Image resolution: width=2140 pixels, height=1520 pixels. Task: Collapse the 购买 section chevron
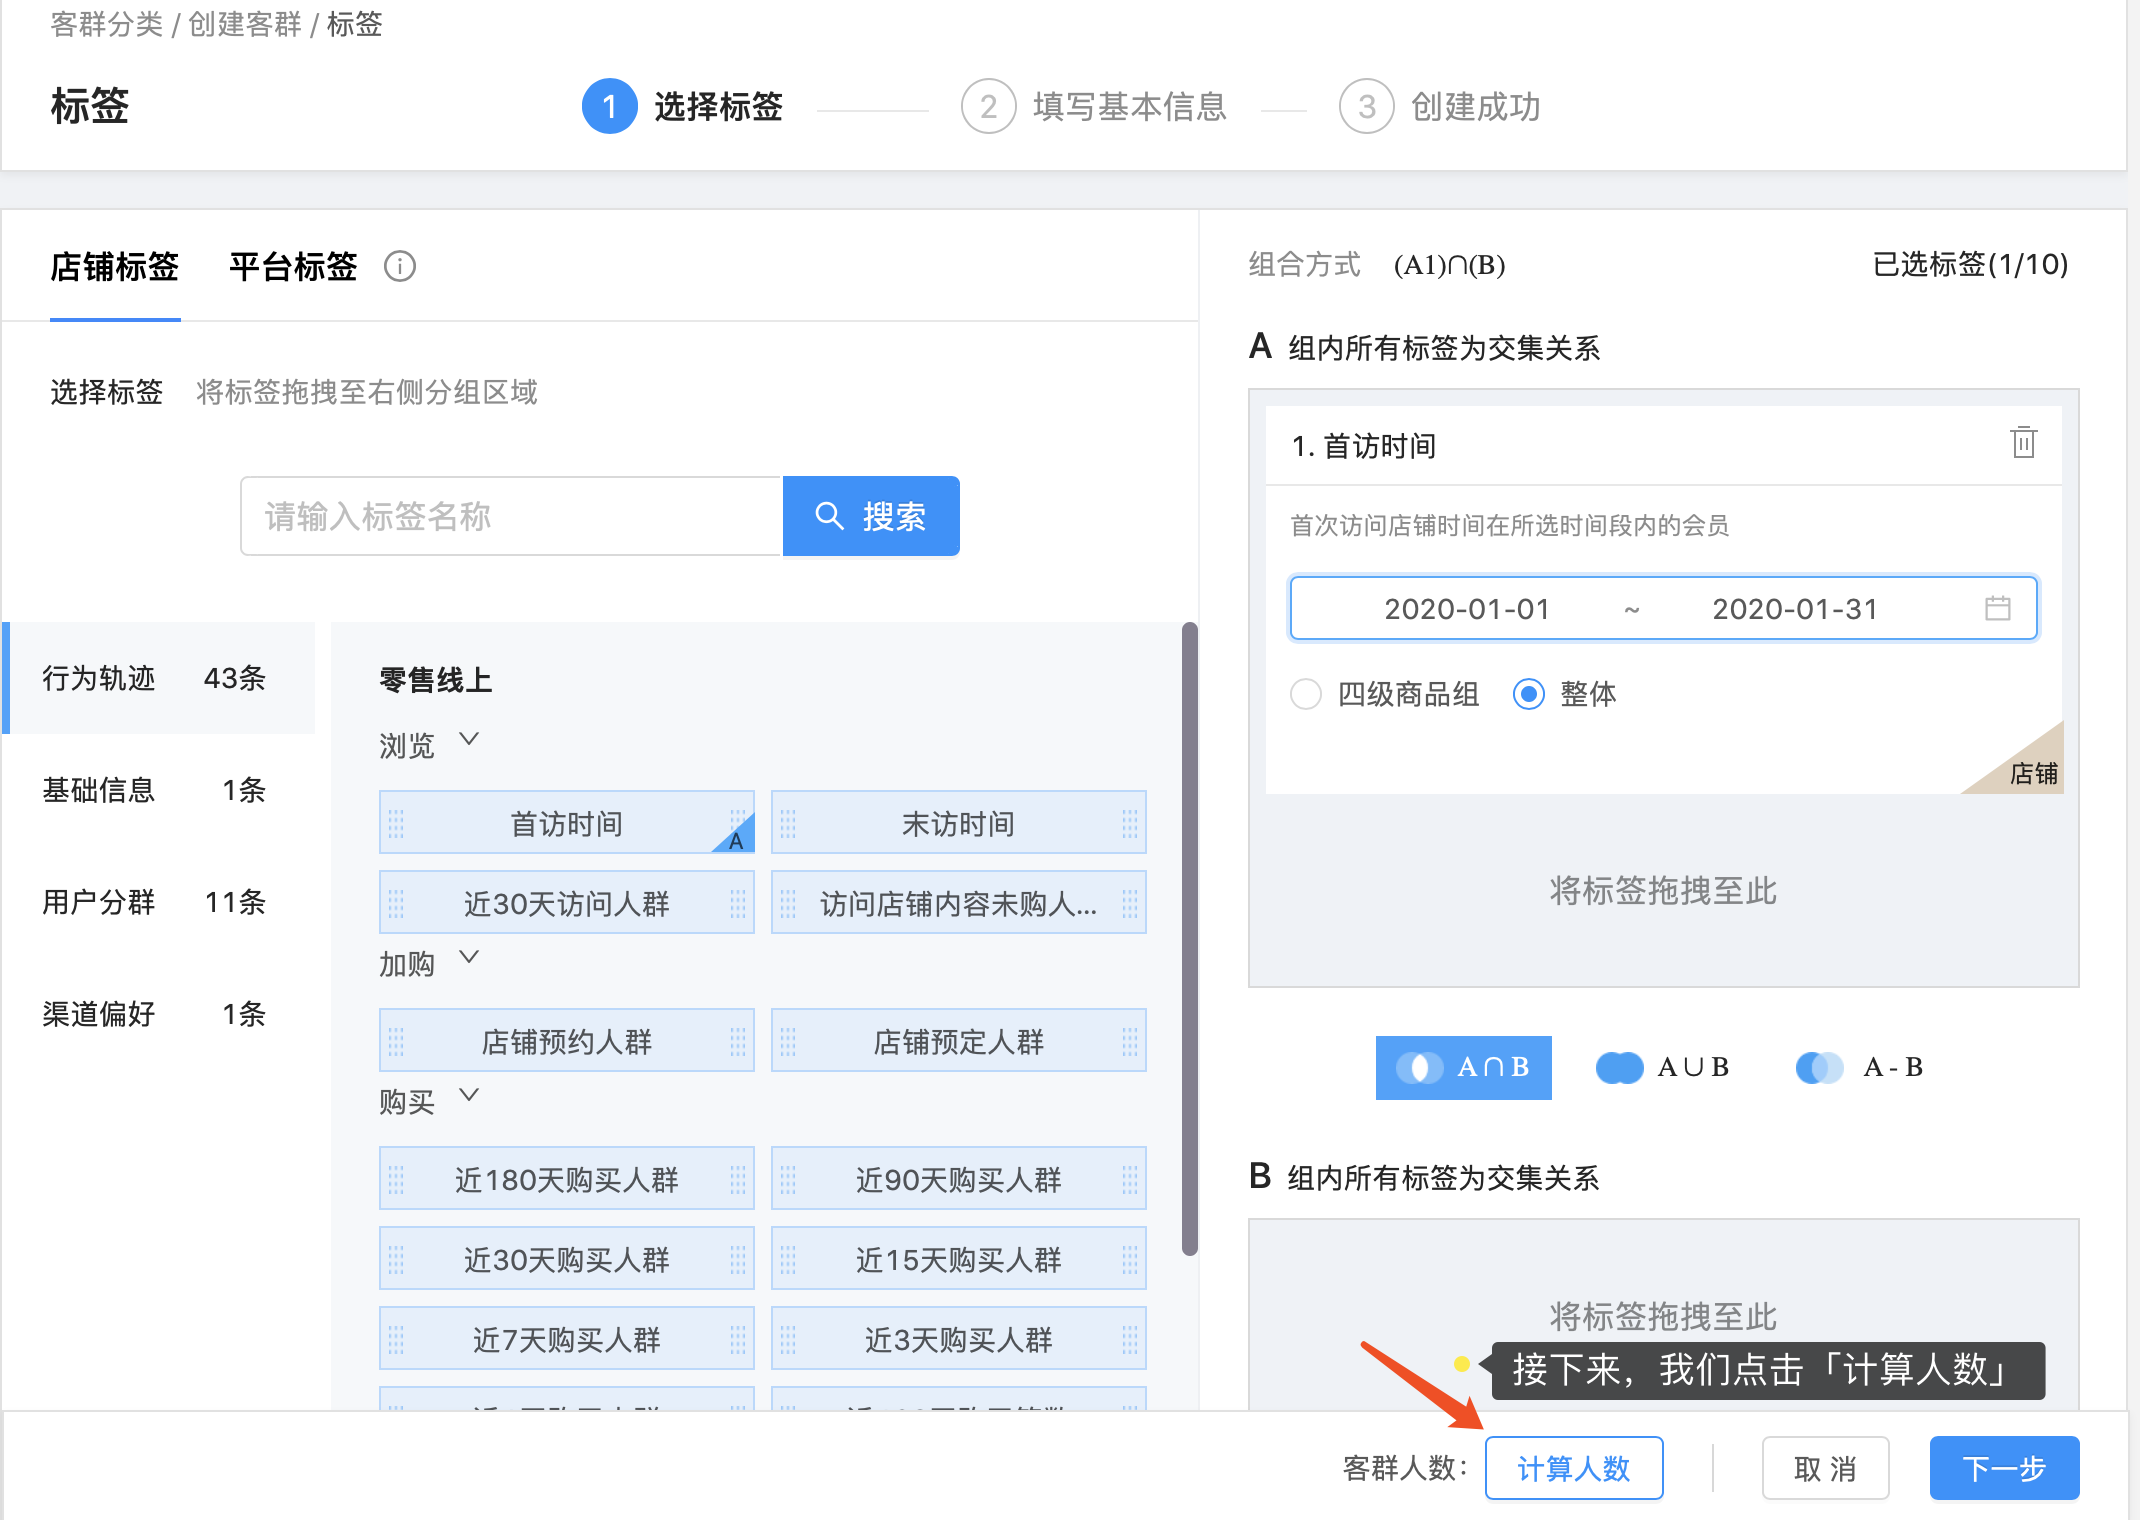[469, 1095]
